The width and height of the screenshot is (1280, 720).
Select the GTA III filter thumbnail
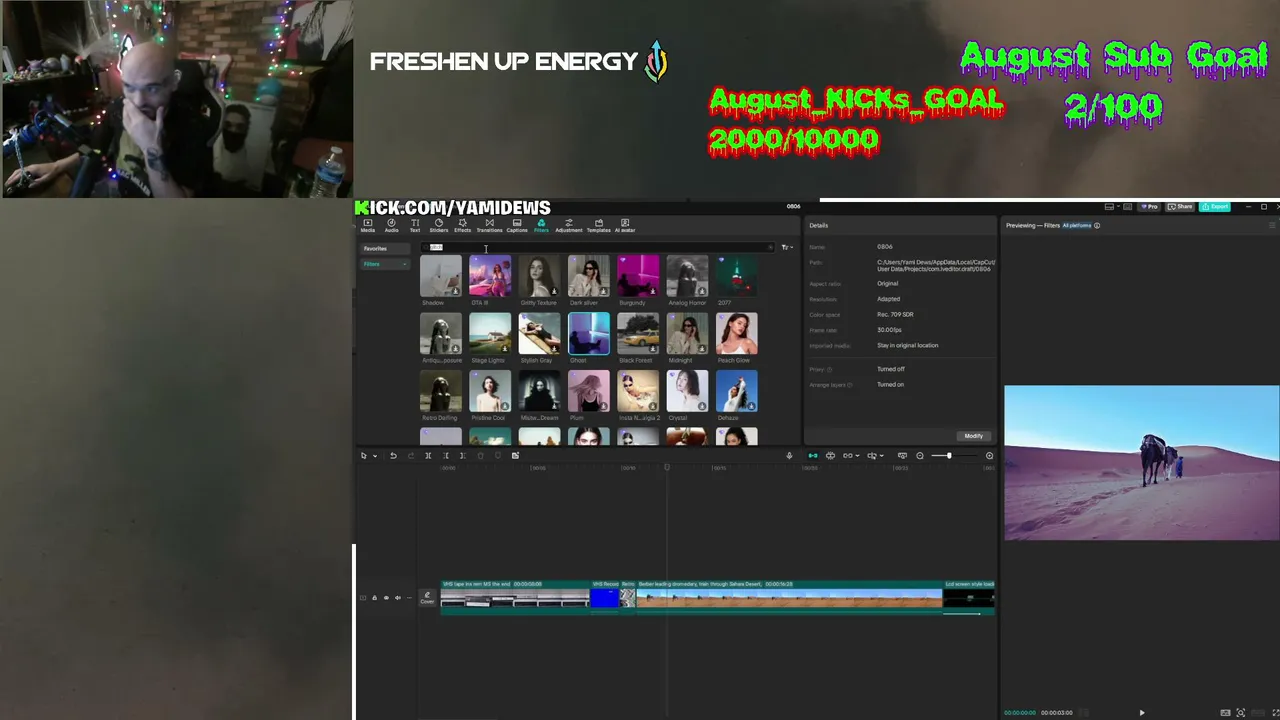tap(490, 275)
